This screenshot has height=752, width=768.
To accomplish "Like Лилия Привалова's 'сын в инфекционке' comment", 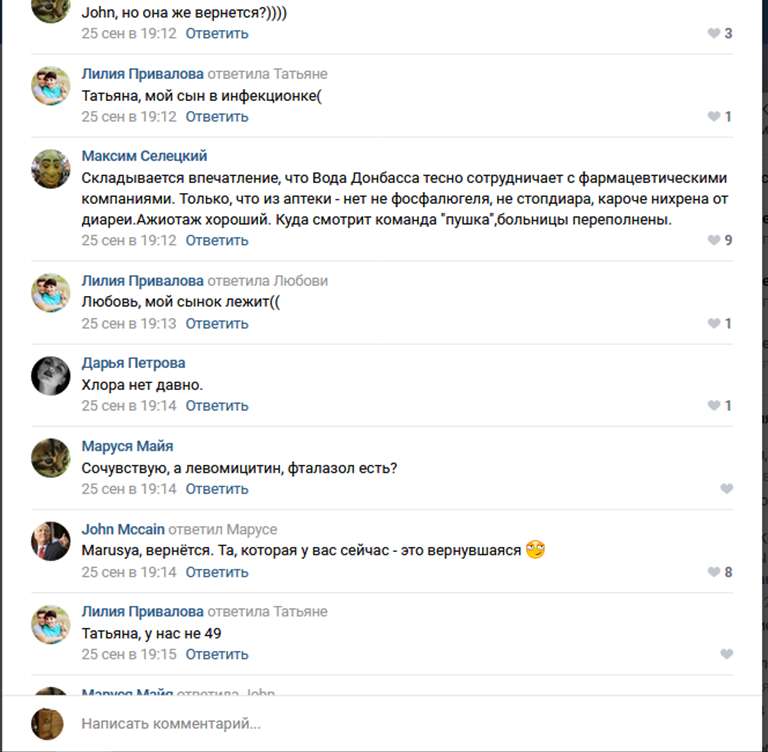I will tap(713, 117).
